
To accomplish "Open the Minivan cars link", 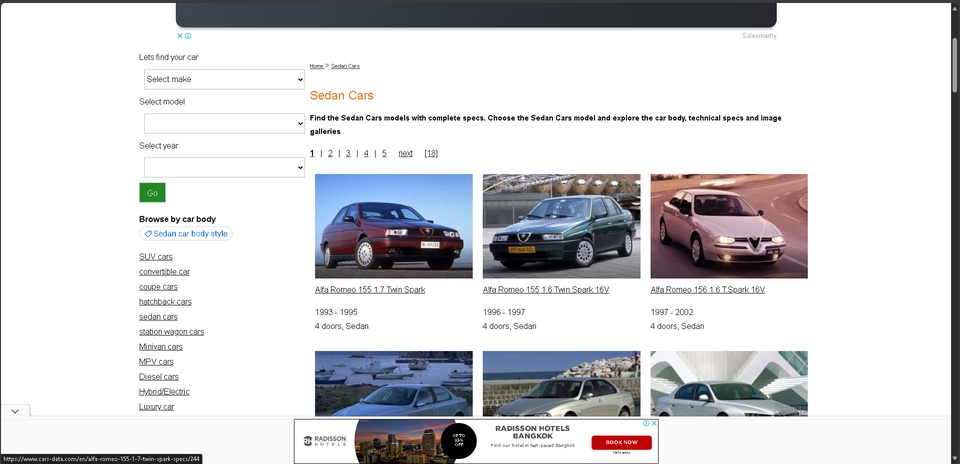I will [x=160, y=346].
